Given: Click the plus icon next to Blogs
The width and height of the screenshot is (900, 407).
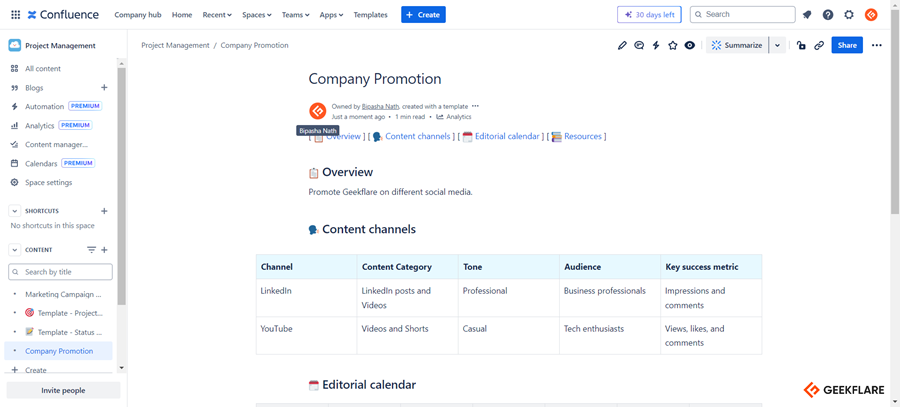Looking at the screenshot, I should [104, 88].
